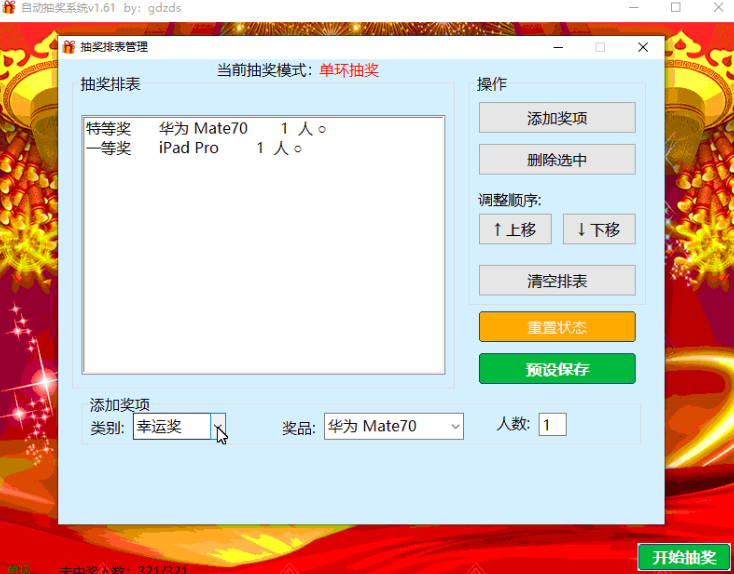This screenshot has width=734, height=574.
Task: Click the orange 重置状态 button
Action: point(557,327)
